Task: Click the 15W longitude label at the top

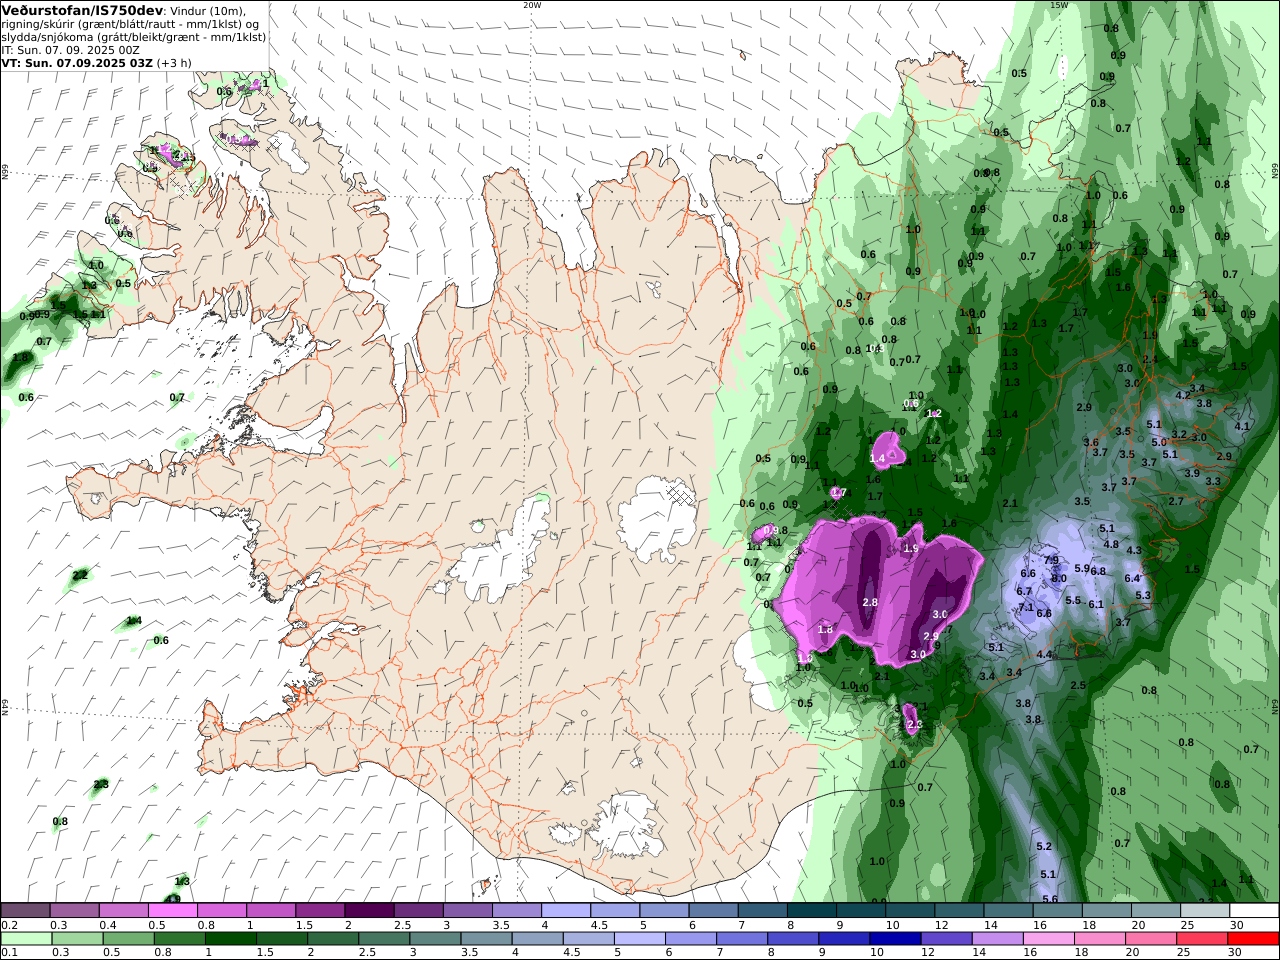Action: point(1059,5)
